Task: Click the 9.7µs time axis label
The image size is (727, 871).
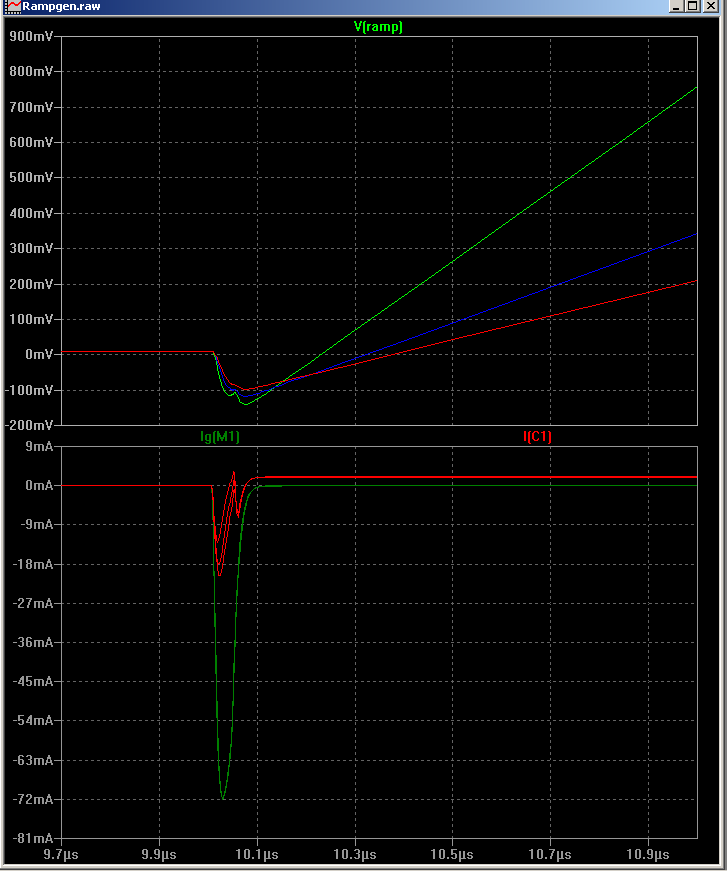Action: pos(61,854)
